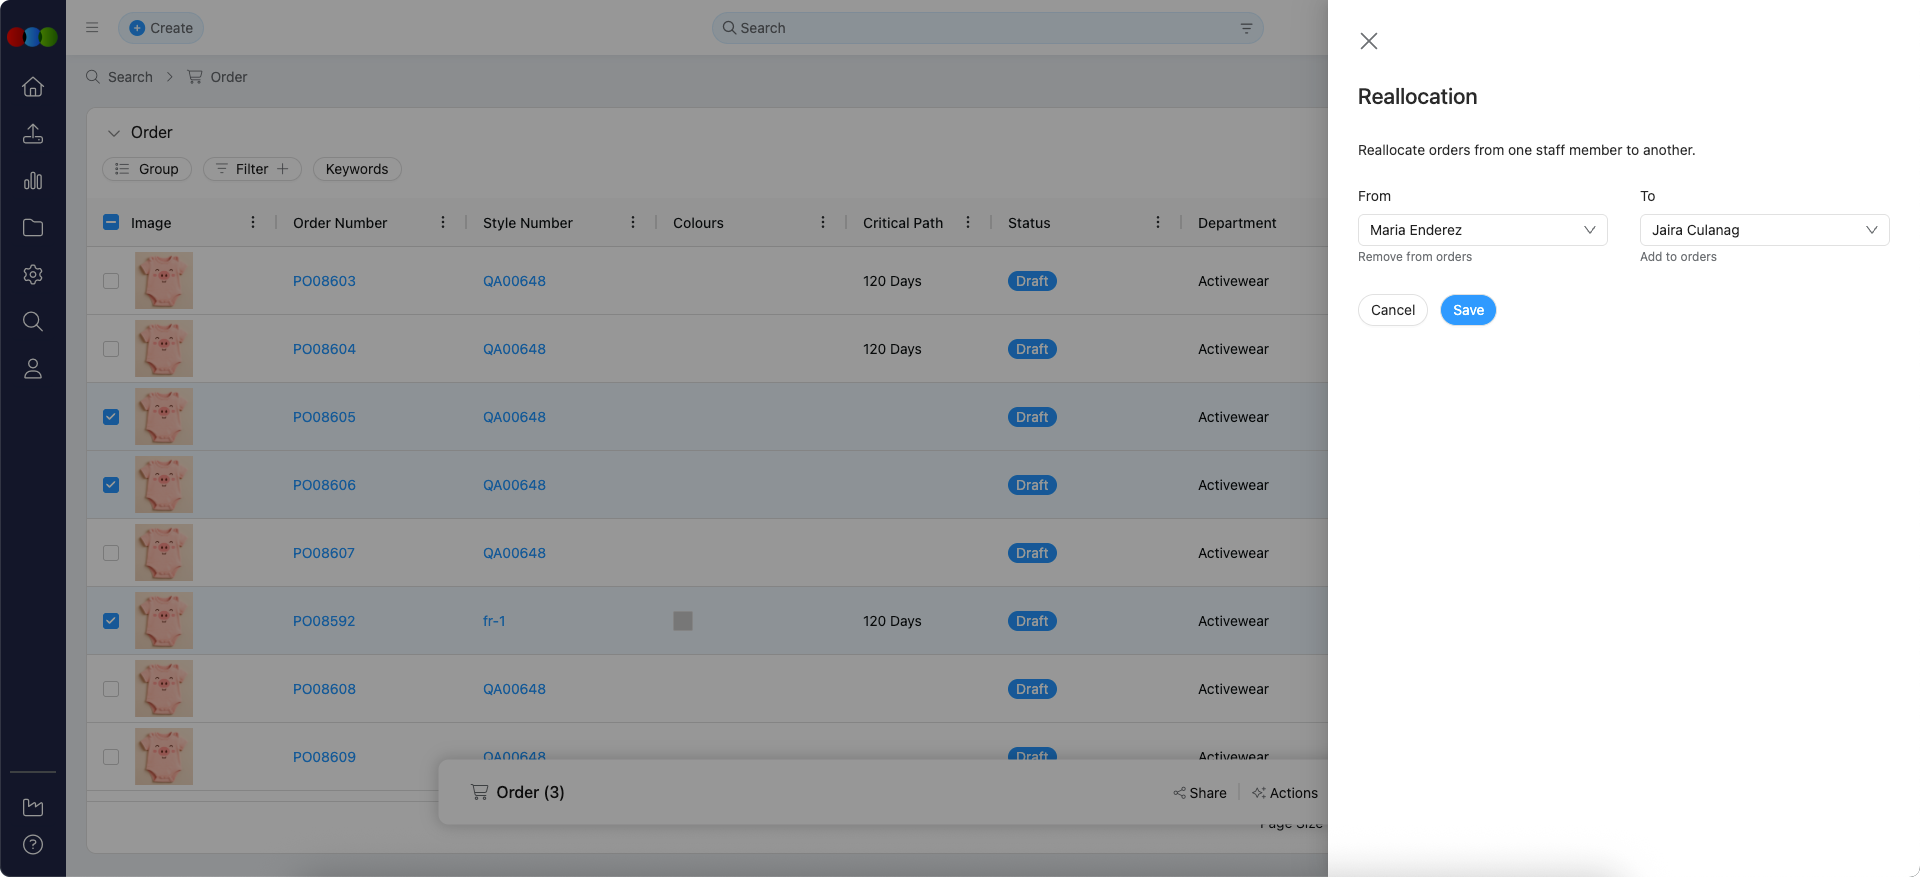Screen dimensions: 1920x877
Task: Open settings gear in sidebar
Action: pos(33,275)
